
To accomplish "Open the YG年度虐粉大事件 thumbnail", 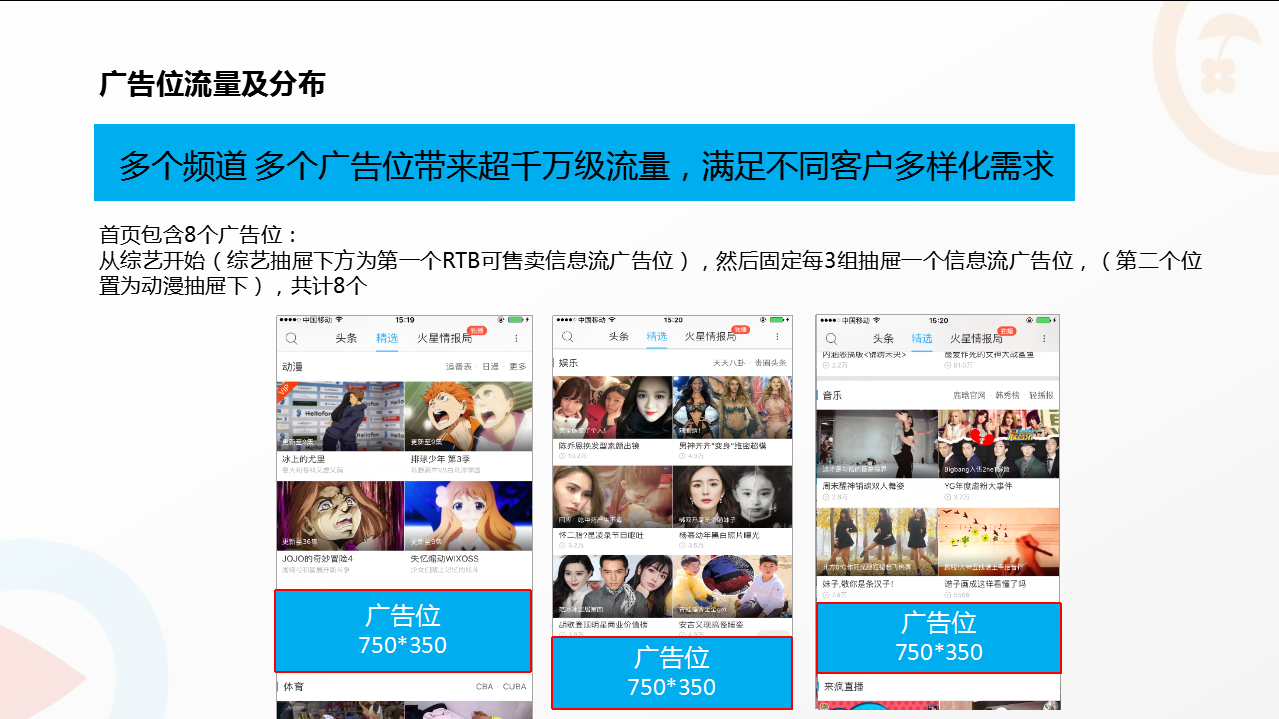I will tap(999, 443).
